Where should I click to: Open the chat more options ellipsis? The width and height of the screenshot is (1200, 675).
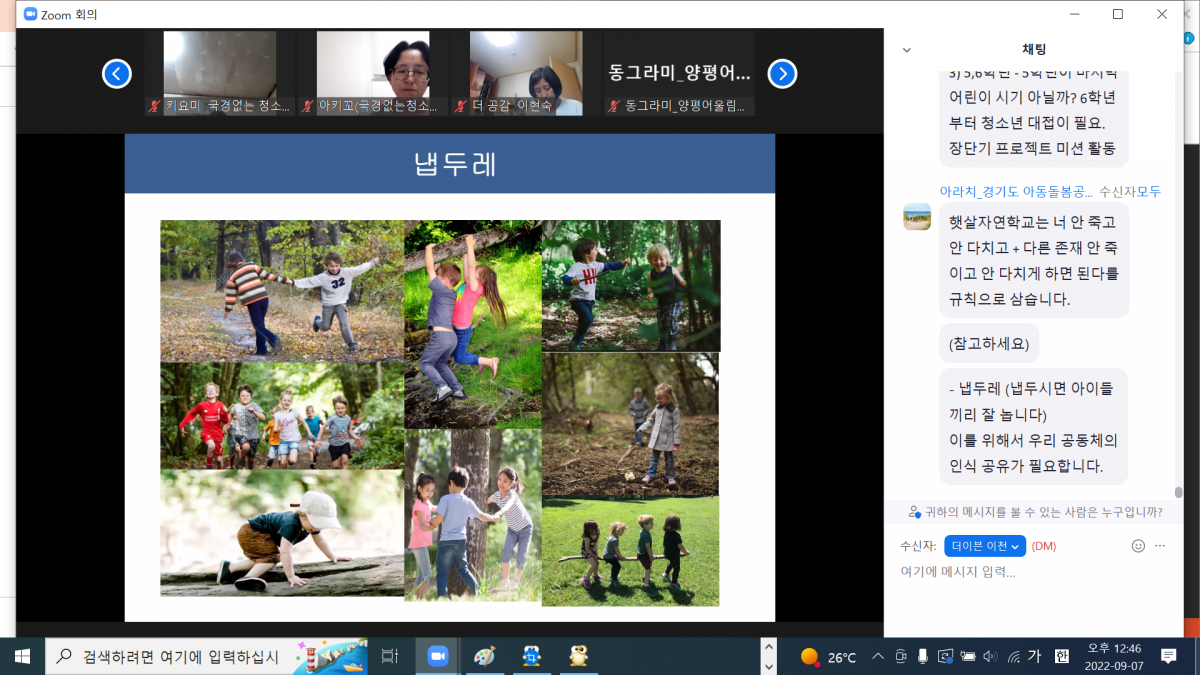tap(1160, 546)
